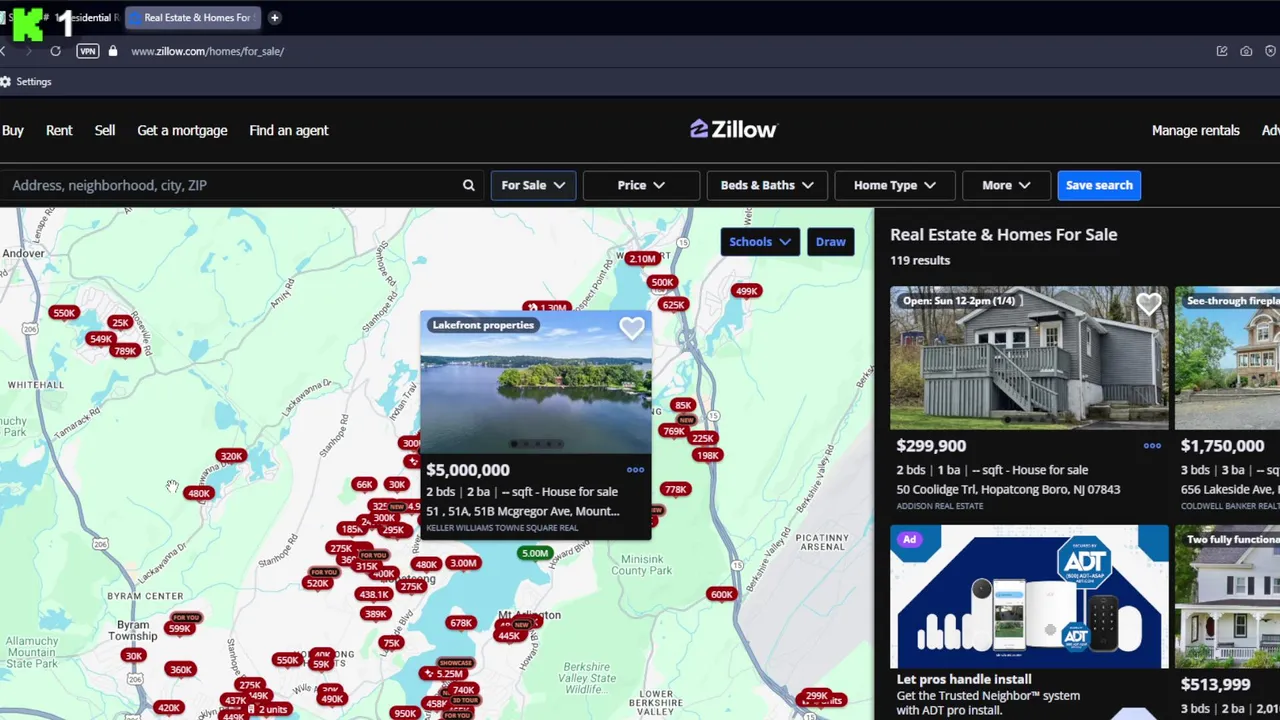The height and width of the screenshot is (720, 1280).
Task: Click the address search input field
Action: [230, 185]
